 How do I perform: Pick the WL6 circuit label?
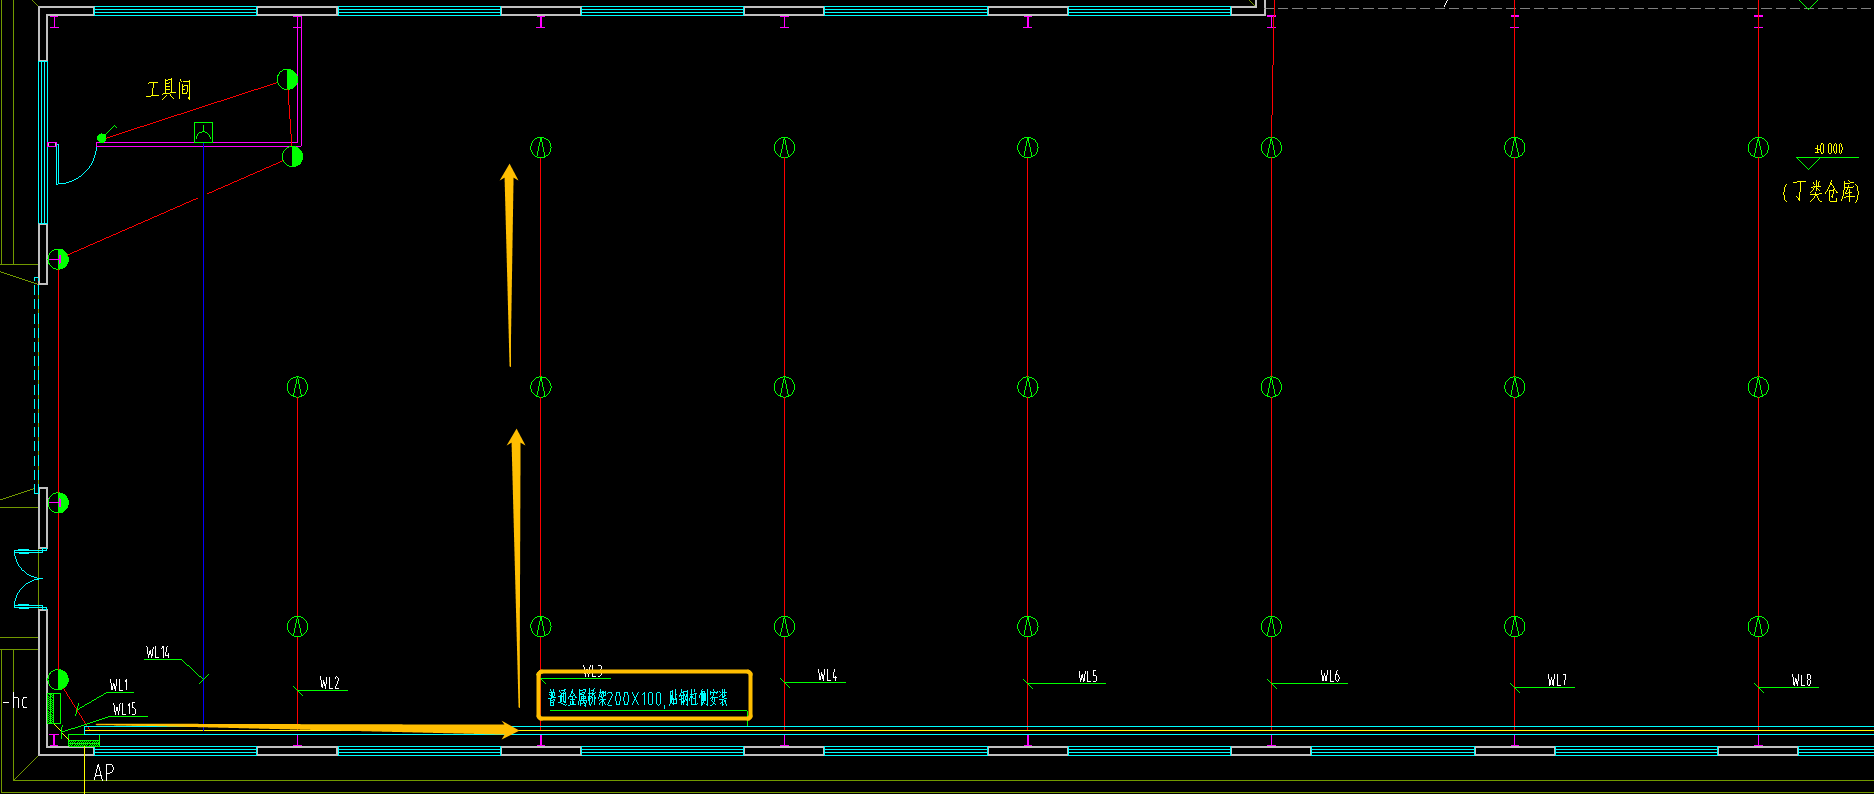[x=1330, y=677]
